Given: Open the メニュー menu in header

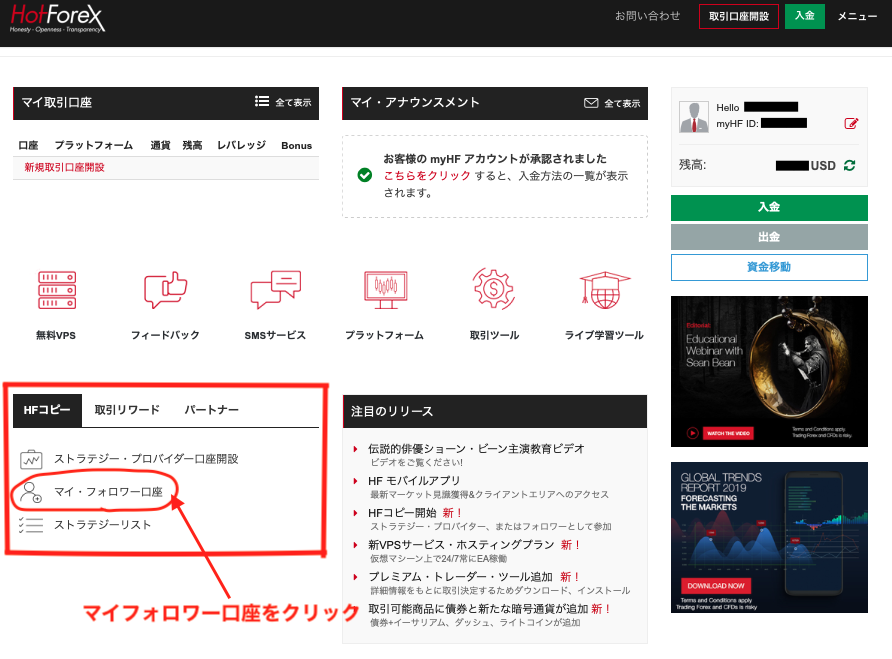Looking at the screenshot, I should (857, 16).
